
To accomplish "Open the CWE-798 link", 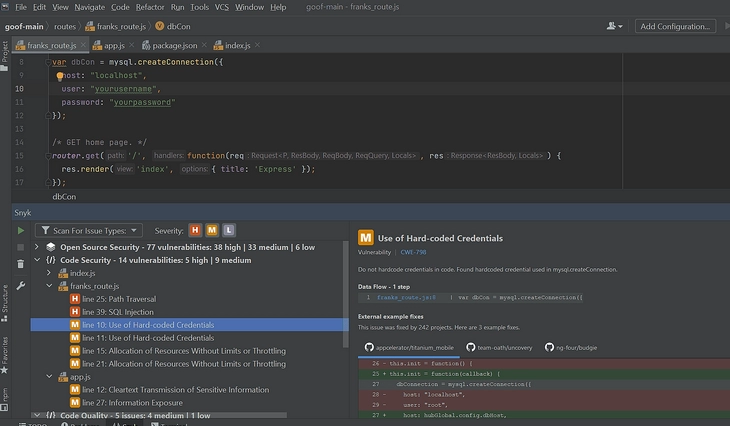I will click(413, 252).
